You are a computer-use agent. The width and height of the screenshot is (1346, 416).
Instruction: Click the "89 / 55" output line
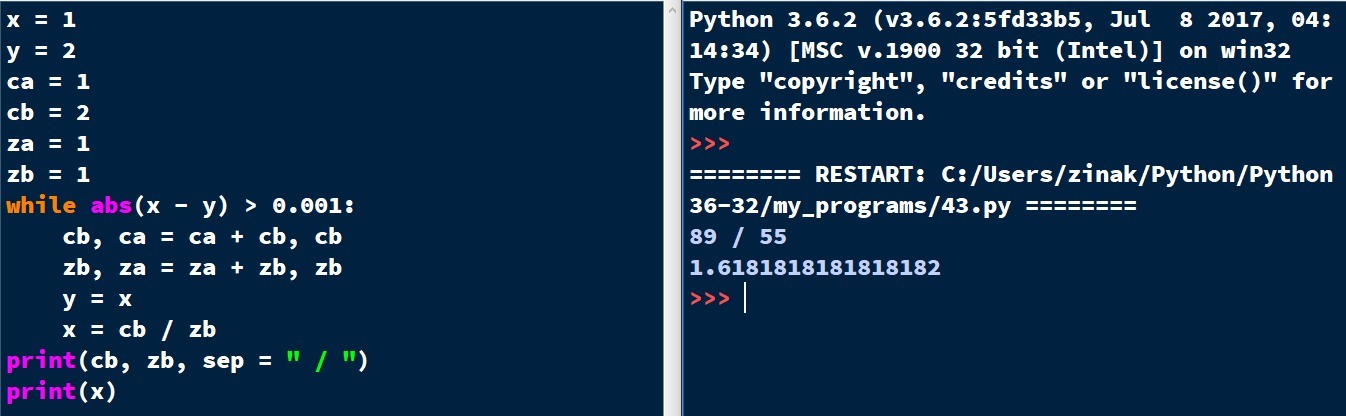738,237
